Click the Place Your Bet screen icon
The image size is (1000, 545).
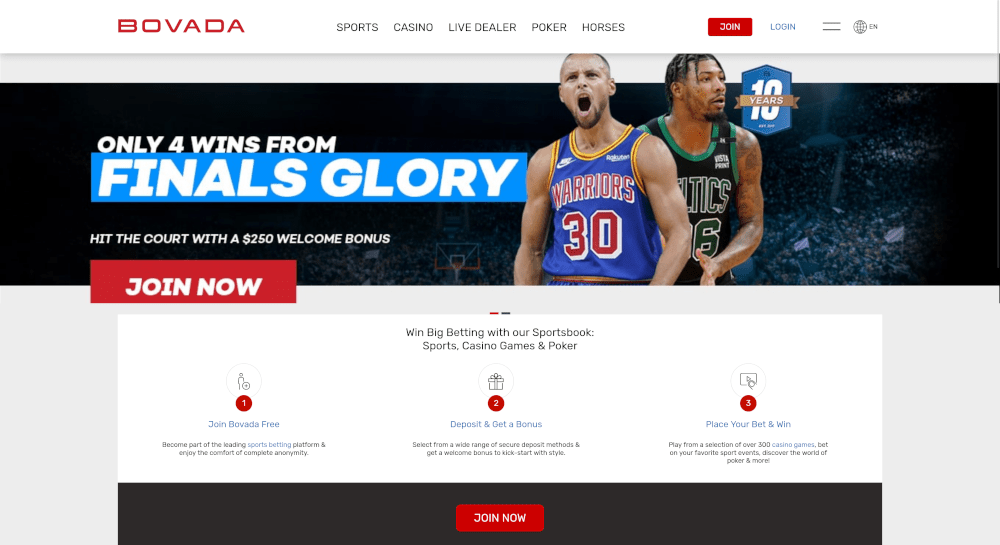[748, 381]
